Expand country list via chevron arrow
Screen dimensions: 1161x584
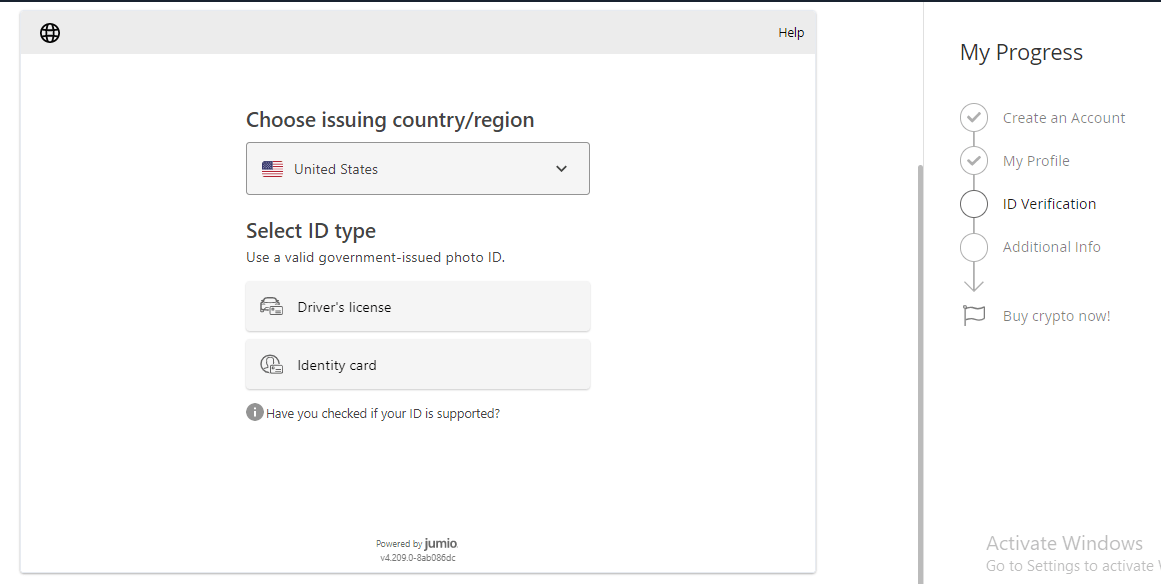(561, 169)
